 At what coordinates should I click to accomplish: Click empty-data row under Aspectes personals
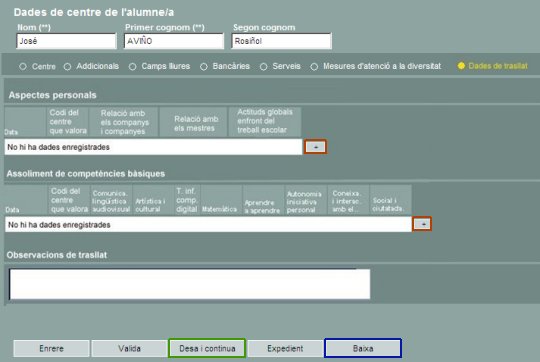153,147
